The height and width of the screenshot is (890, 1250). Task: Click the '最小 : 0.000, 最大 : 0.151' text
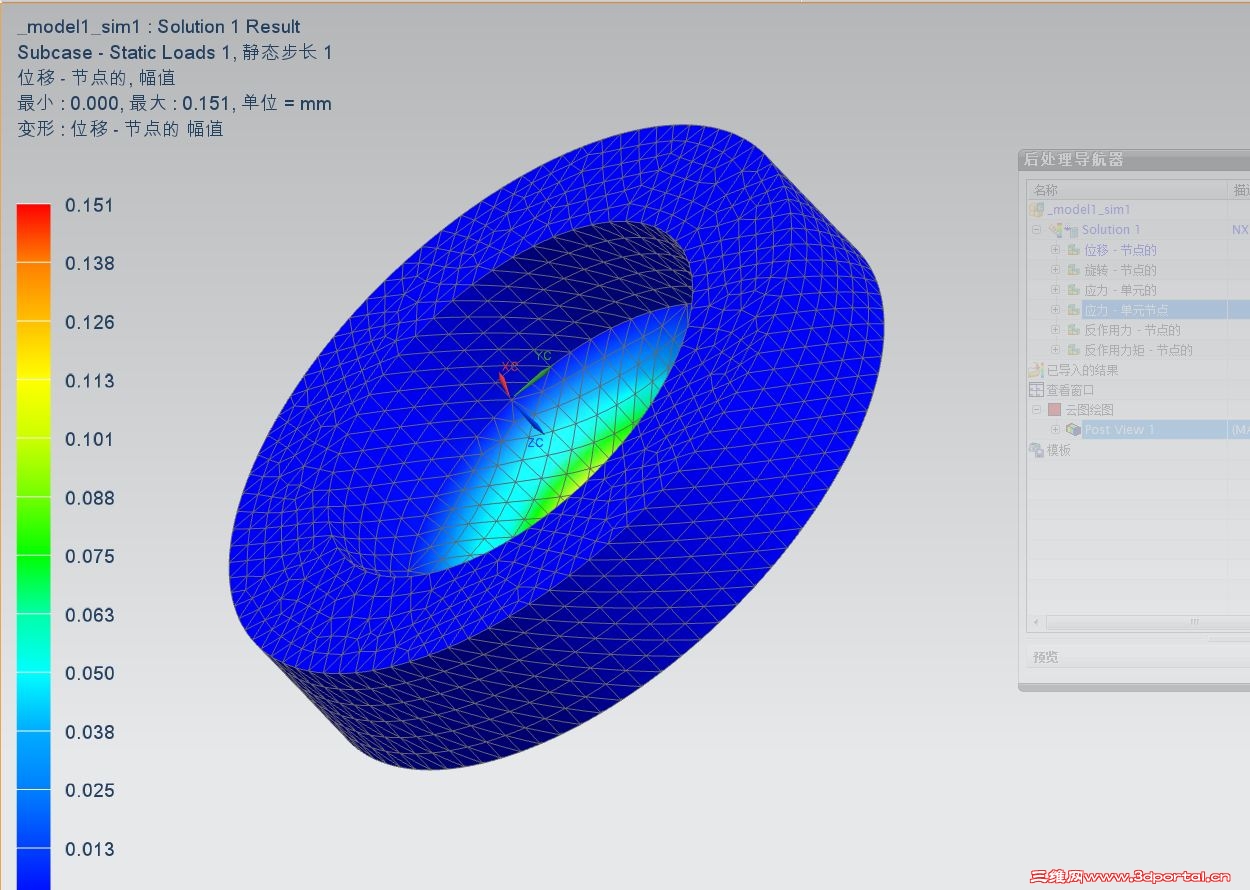click(126, 103)
